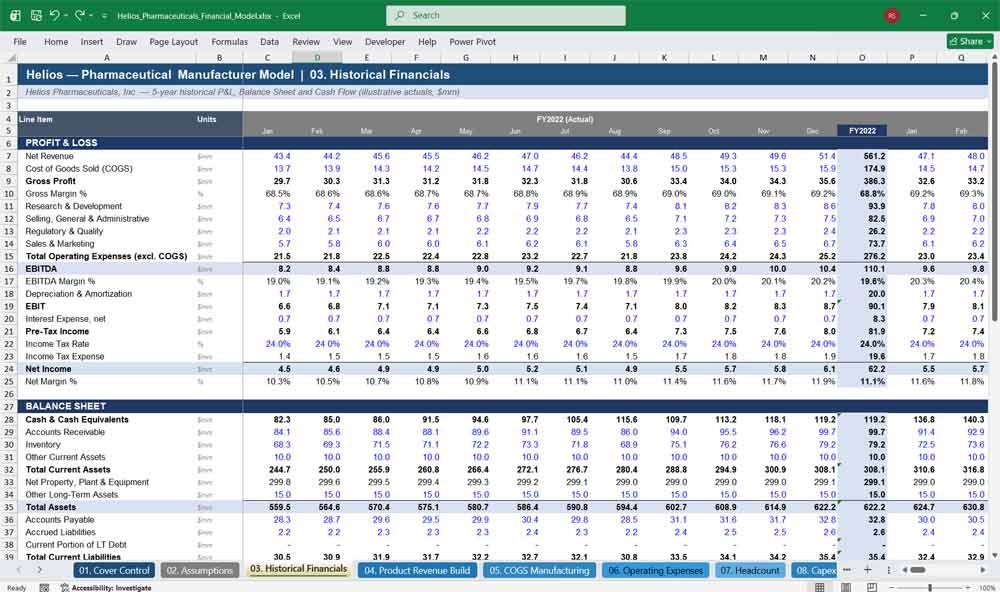Click the Excel app icon in title bar
The image size is (1000, 592).
15,15
